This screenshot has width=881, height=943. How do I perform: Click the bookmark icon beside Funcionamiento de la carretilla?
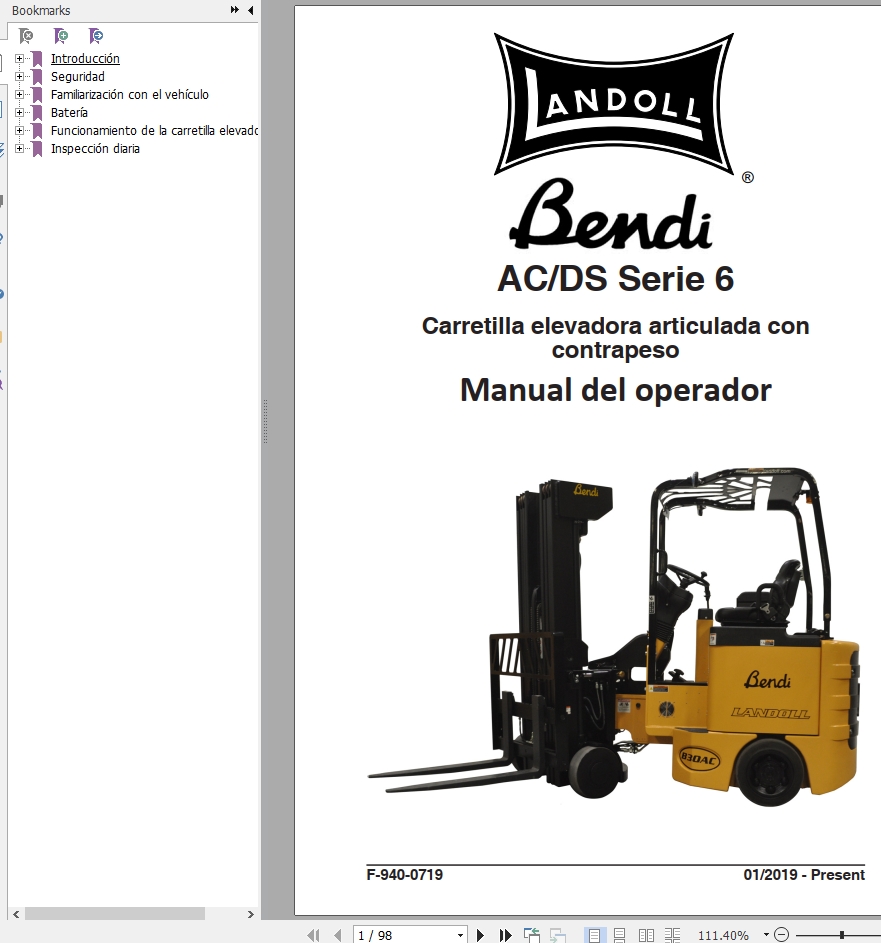[x=37, y=131]
